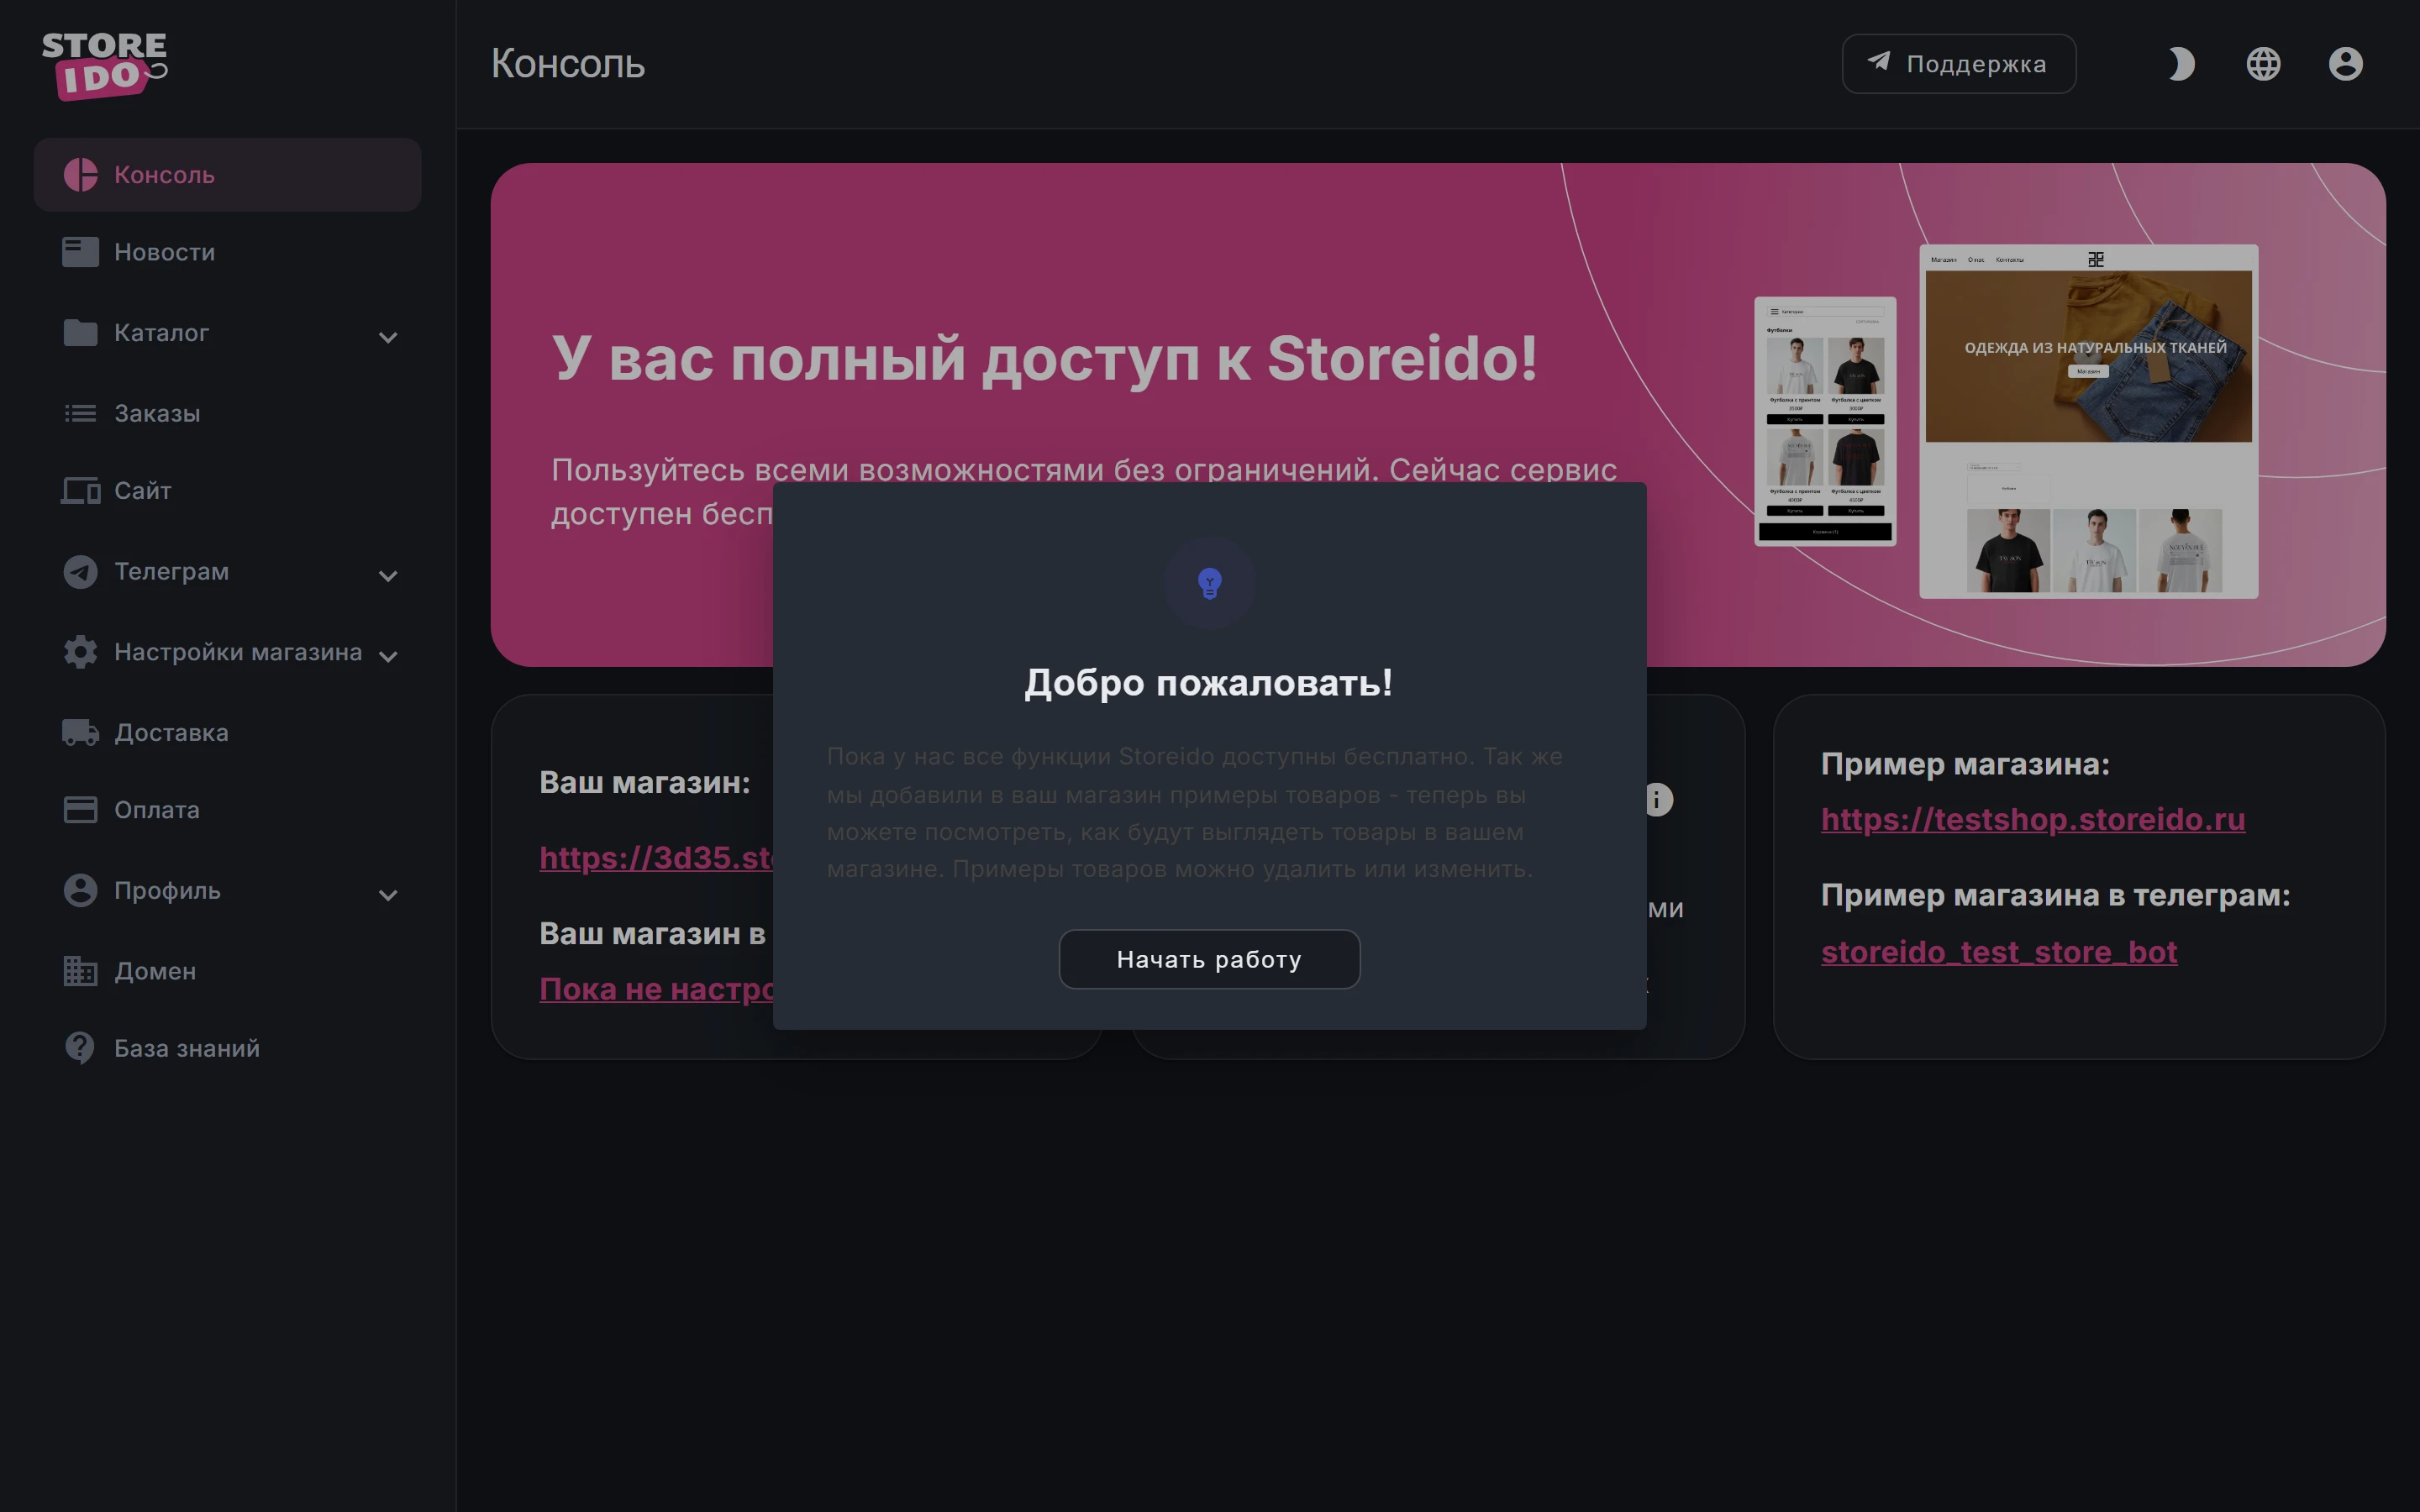The width and height of the screenshot is (2420, 1512).
Task: Open the Консоль menu item
Action: 227,174
